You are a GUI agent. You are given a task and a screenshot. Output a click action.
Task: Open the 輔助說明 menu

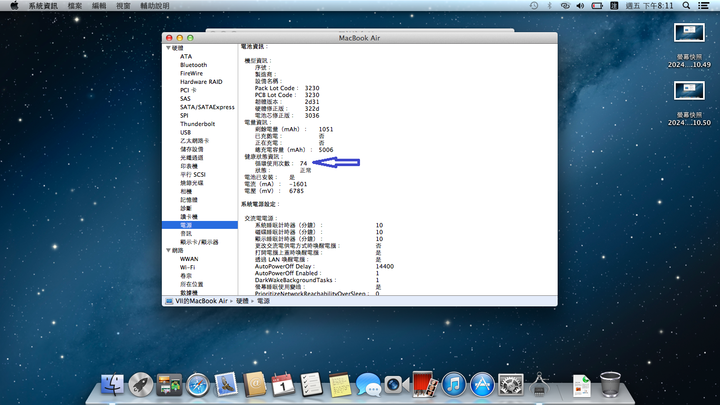click(x=155, y=6)
